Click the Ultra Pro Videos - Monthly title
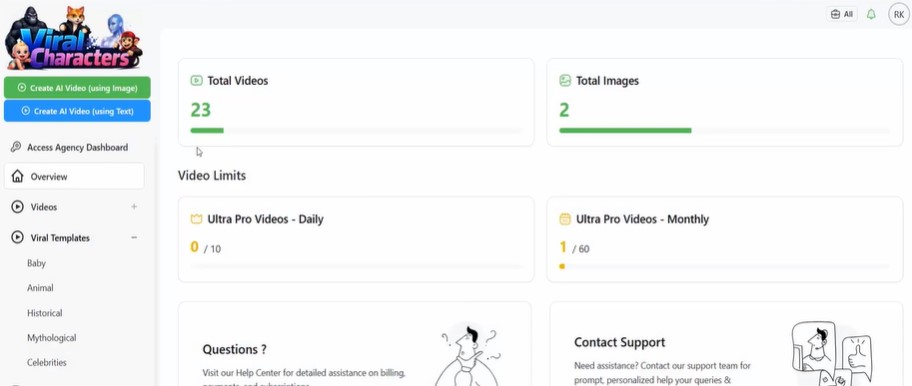The width and height of the screenshot is (912, 386). point(642,219)
